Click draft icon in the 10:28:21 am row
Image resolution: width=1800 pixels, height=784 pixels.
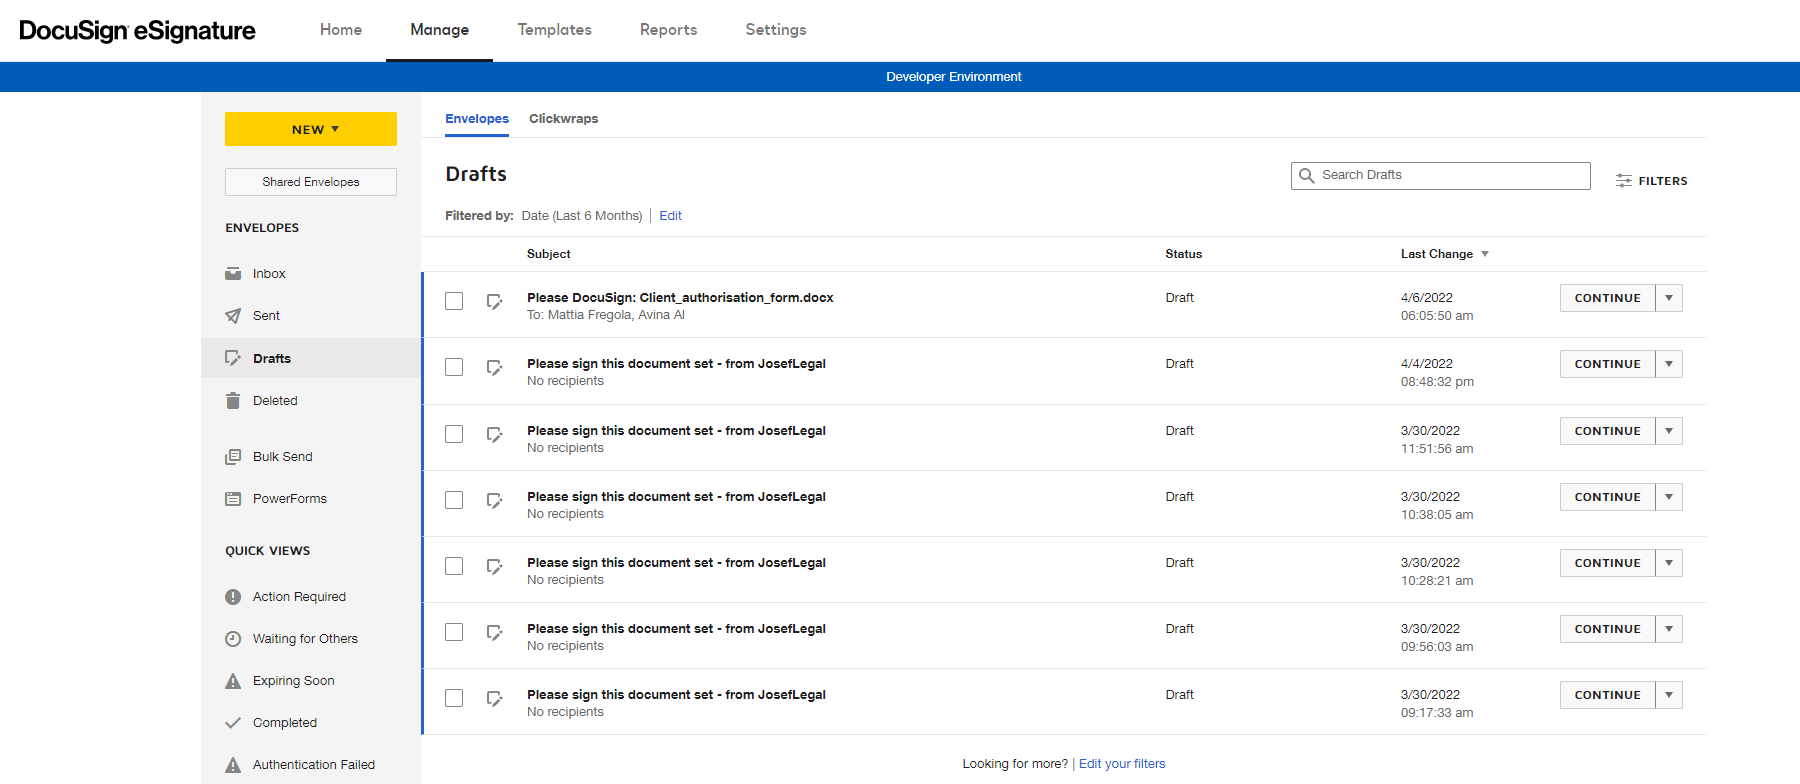click(x=494, y=567)
